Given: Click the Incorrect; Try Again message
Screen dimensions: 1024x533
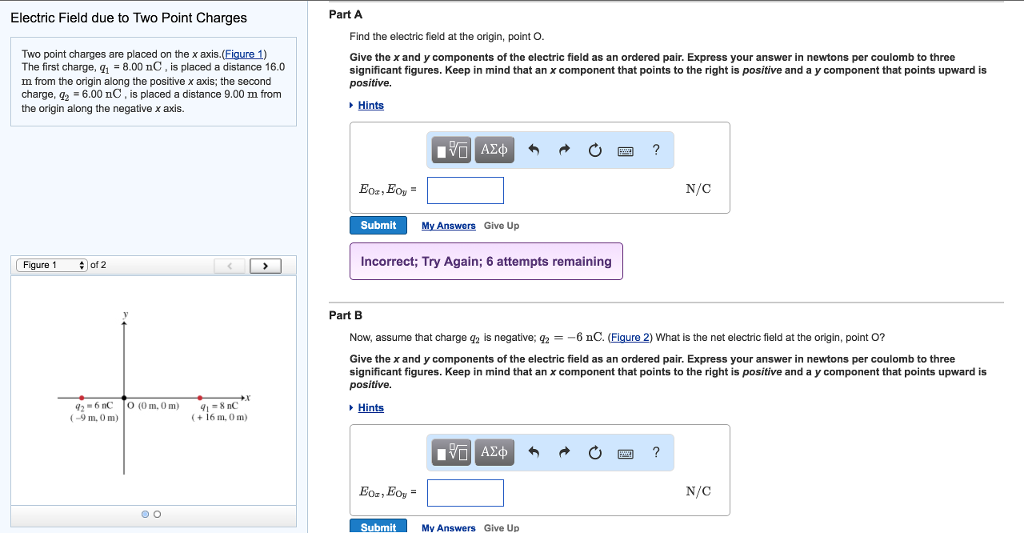Looking at the screenshot, I should [486, 261].
